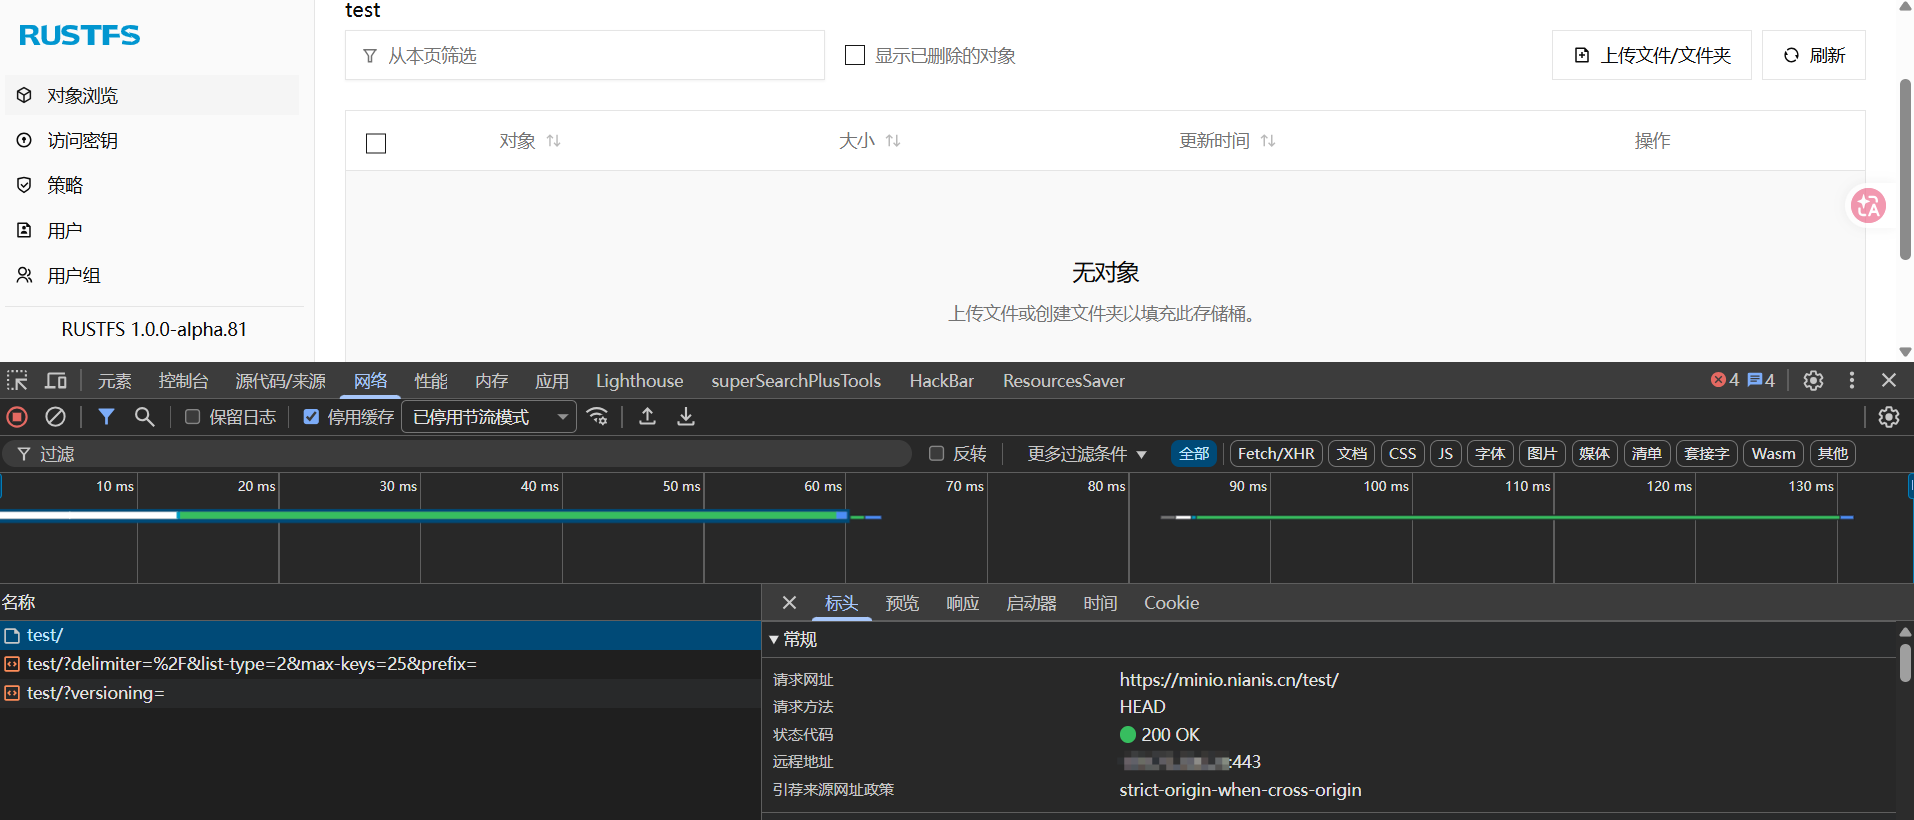Uncheck the 停用缓存 checkbox
1914x820 pixels.
[311, 417]
